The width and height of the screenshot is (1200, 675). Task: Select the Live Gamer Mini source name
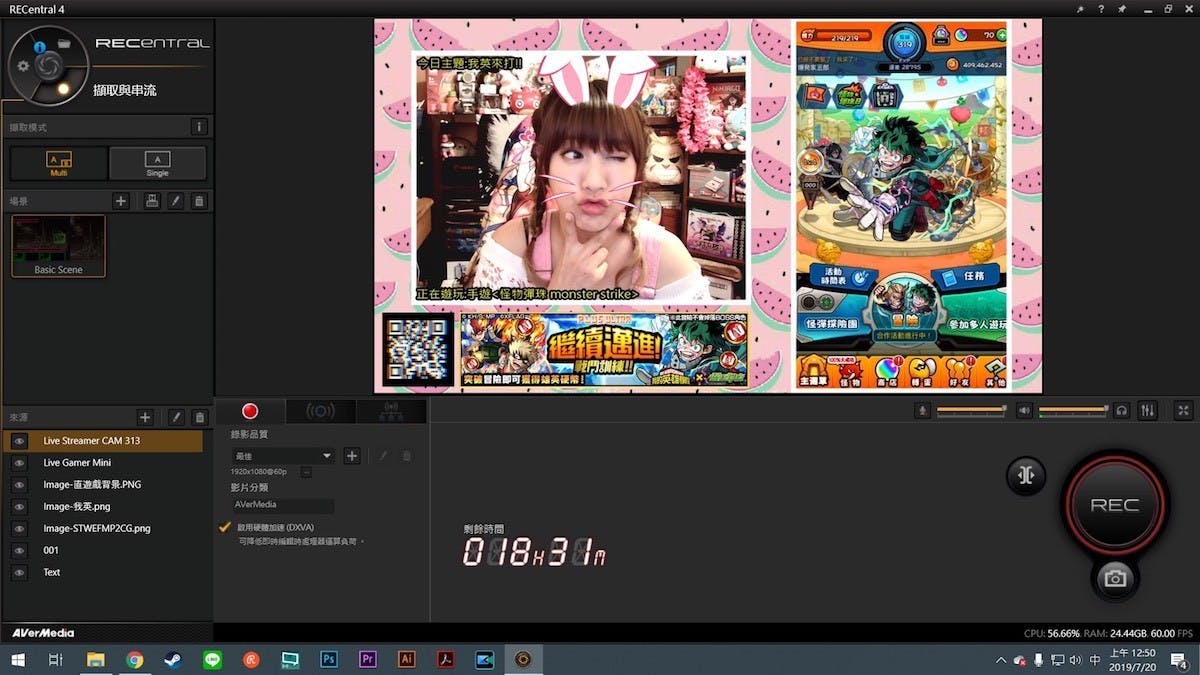77,463
